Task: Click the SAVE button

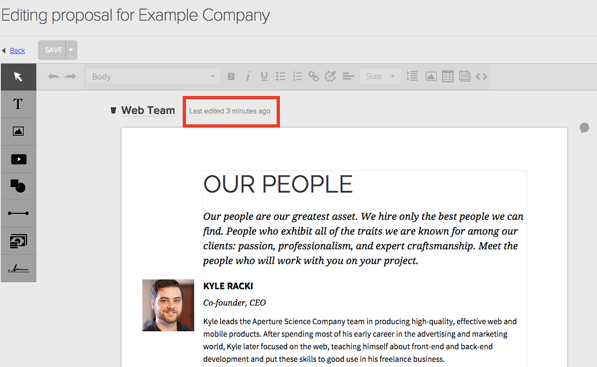Action: [x=52, y=50]
